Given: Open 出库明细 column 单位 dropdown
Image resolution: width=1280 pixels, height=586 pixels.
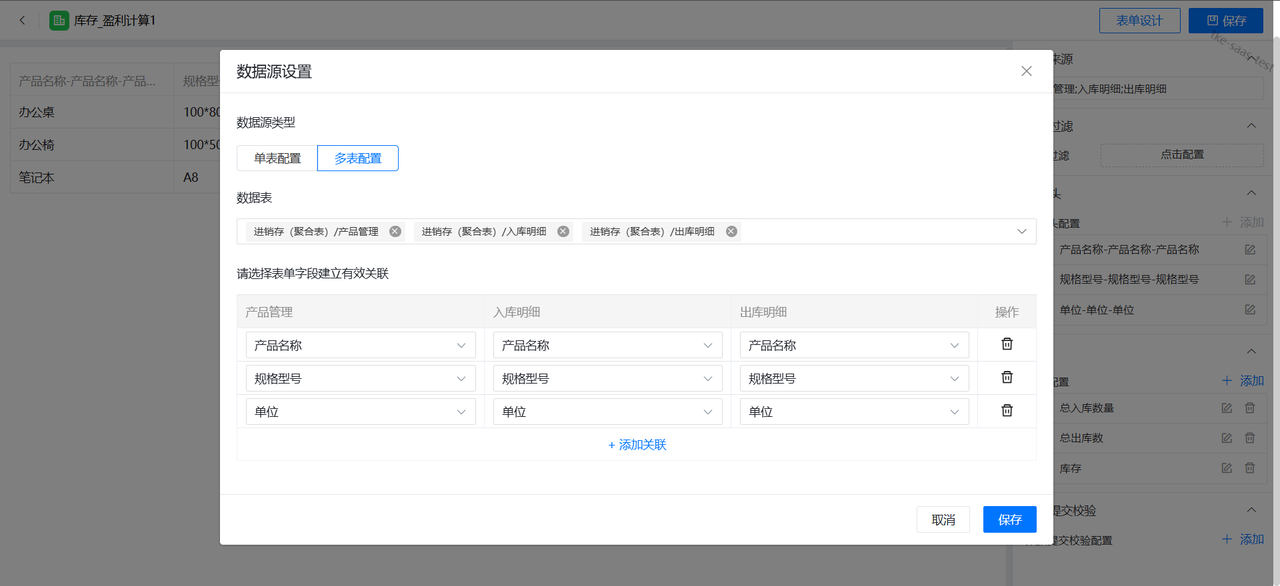Looking at the screenshot, I should (x=854, y=411).
